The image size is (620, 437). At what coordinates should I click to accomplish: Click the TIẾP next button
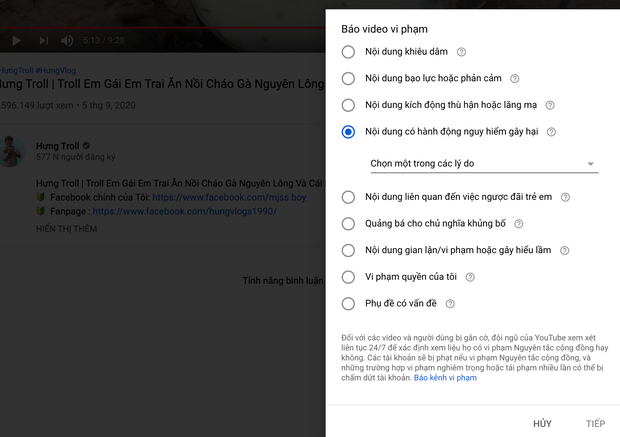(595, 424)
